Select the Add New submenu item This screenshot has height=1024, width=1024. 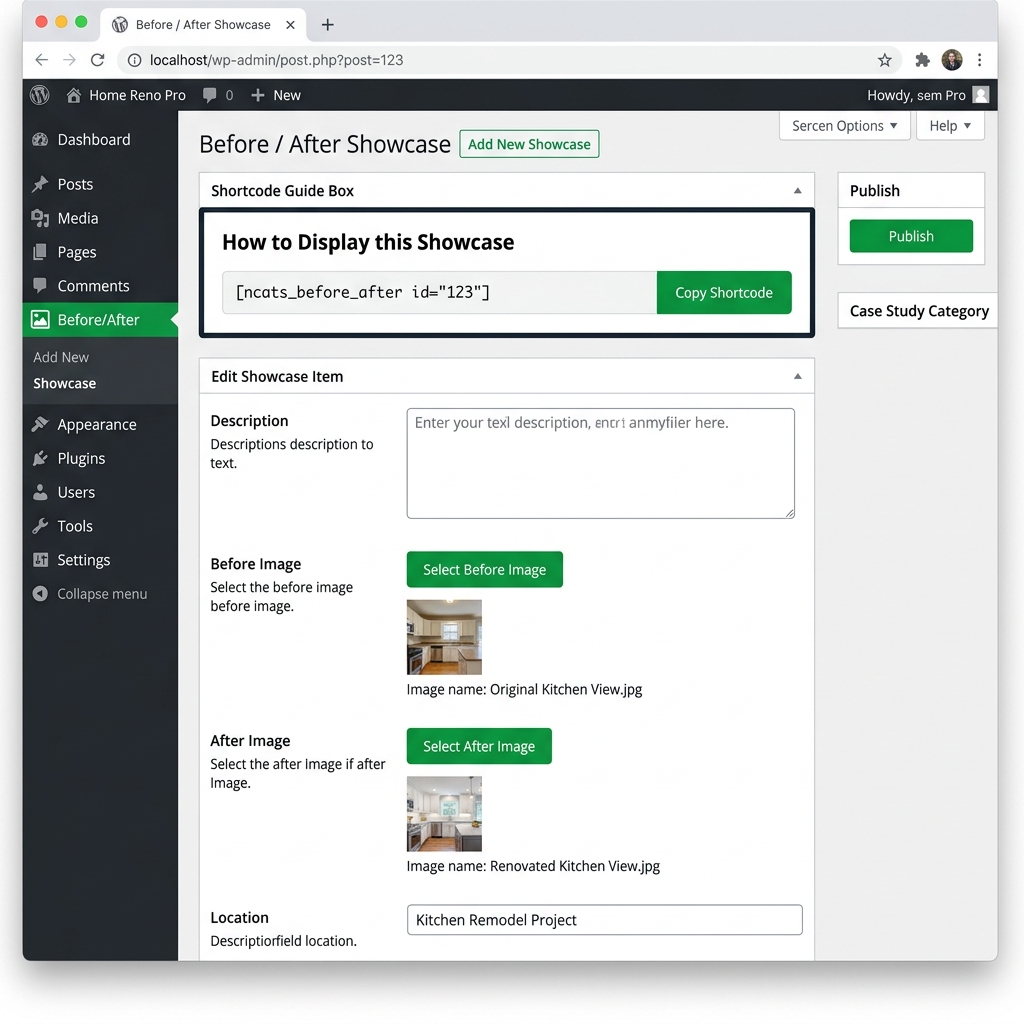(61, 357)
